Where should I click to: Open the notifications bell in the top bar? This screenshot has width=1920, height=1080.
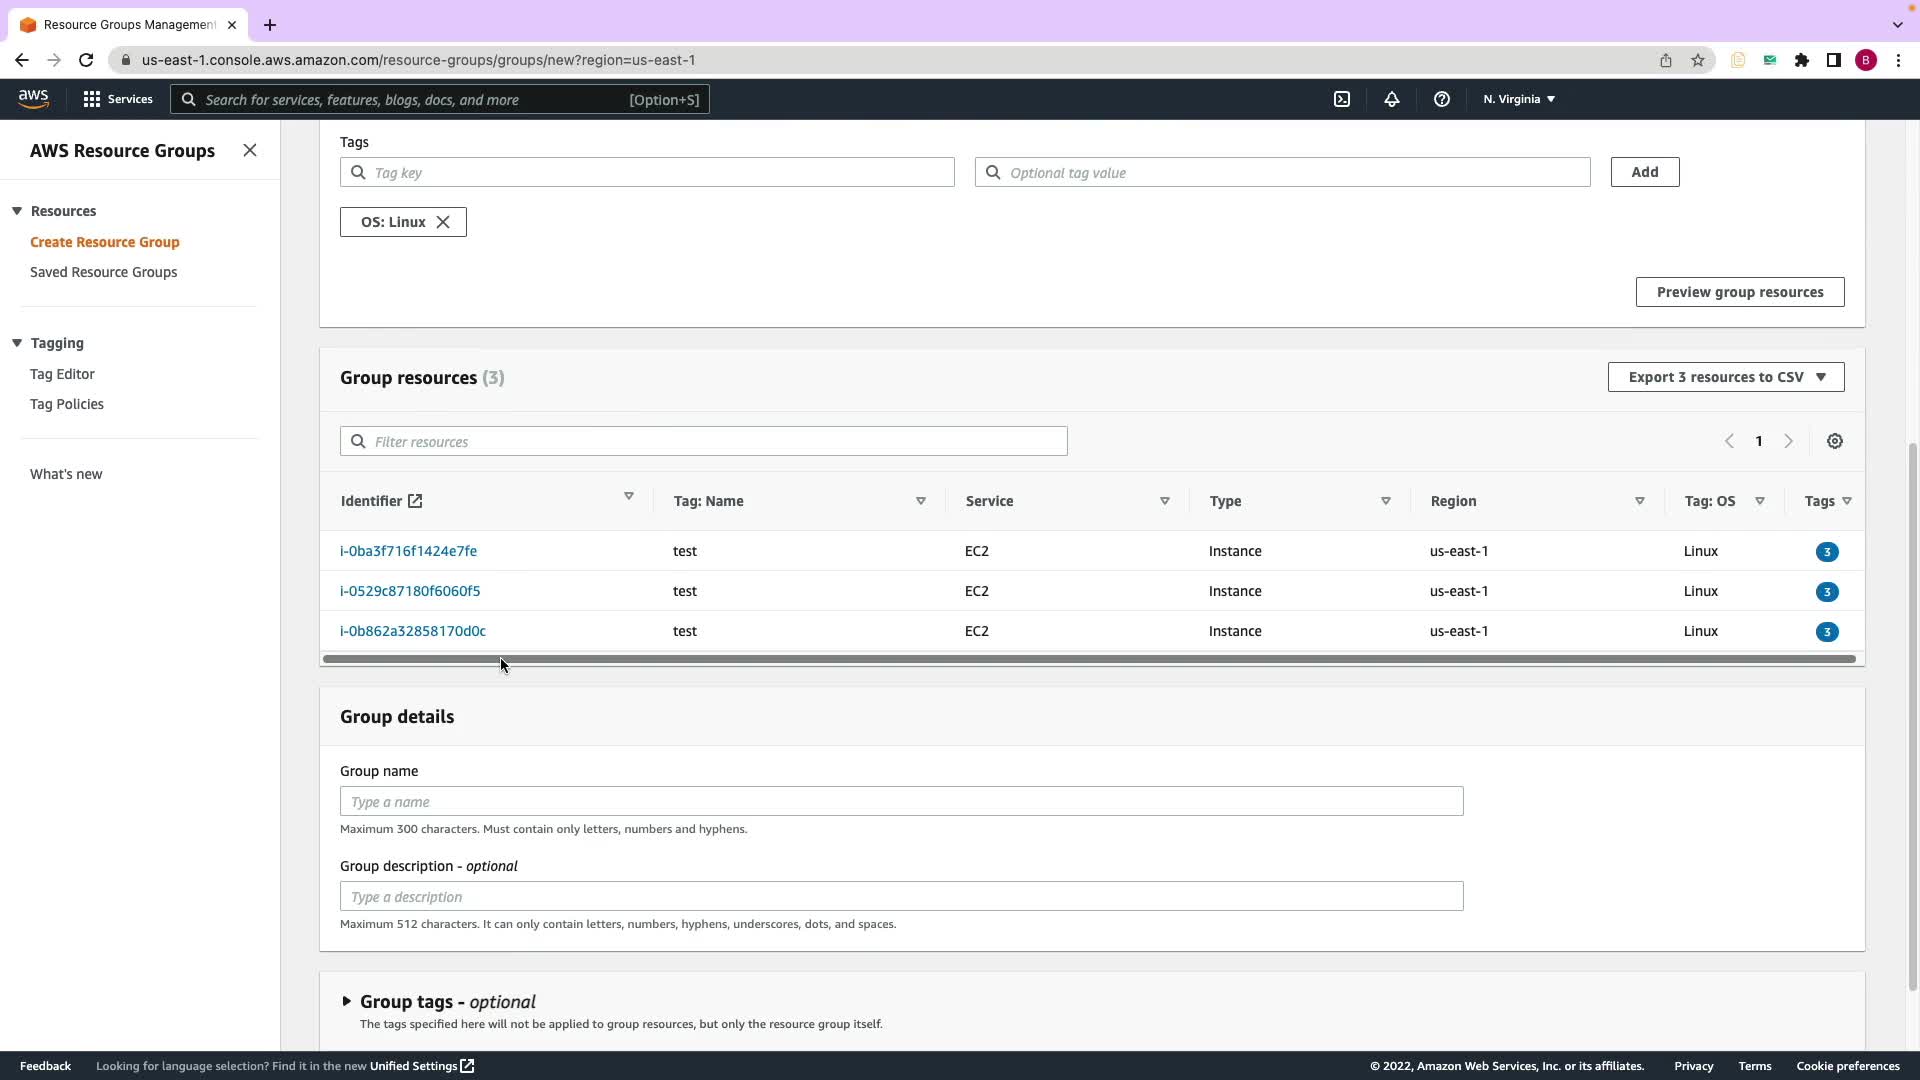1391,99
